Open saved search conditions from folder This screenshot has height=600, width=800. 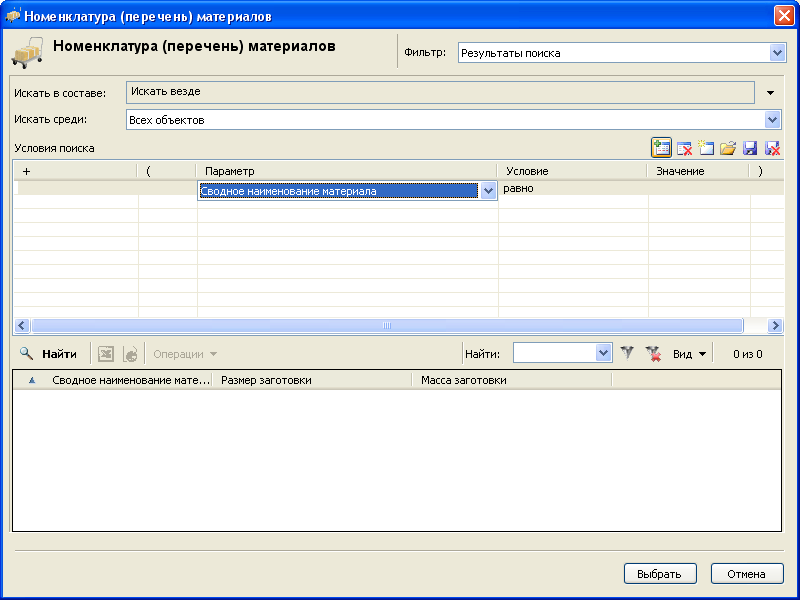728,148
